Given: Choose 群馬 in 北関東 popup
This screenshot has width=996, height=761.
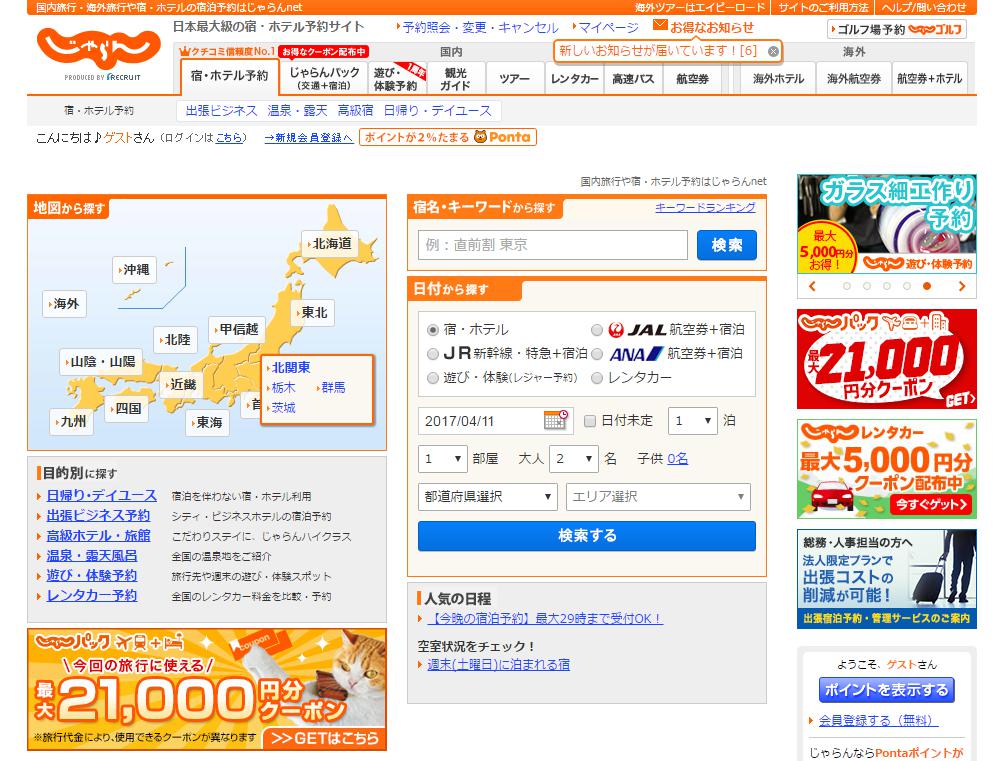Looking at the screenshot, I should (332, 387).
